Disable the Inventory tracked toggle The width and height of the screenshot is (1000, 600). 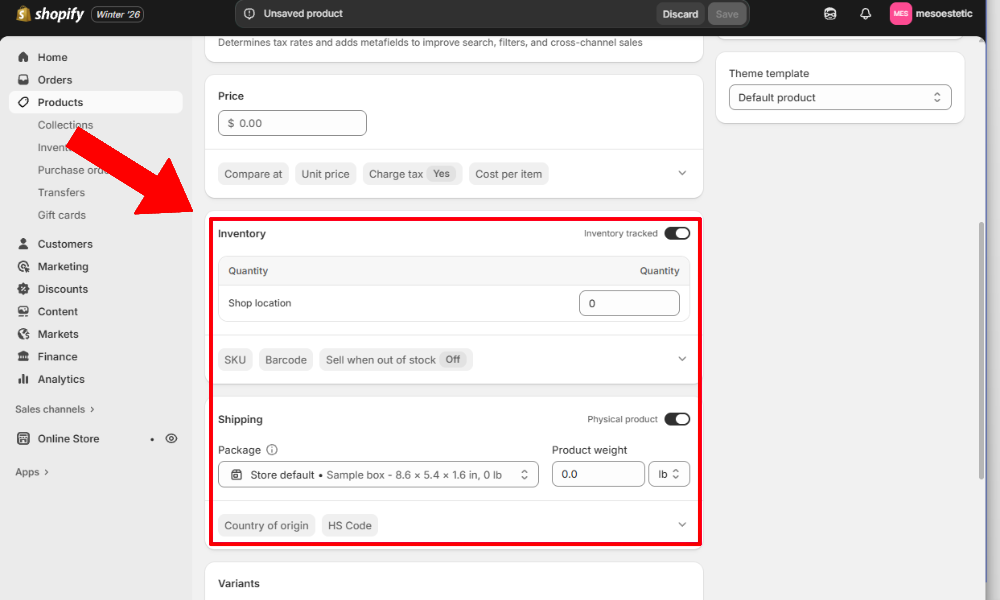677,233
